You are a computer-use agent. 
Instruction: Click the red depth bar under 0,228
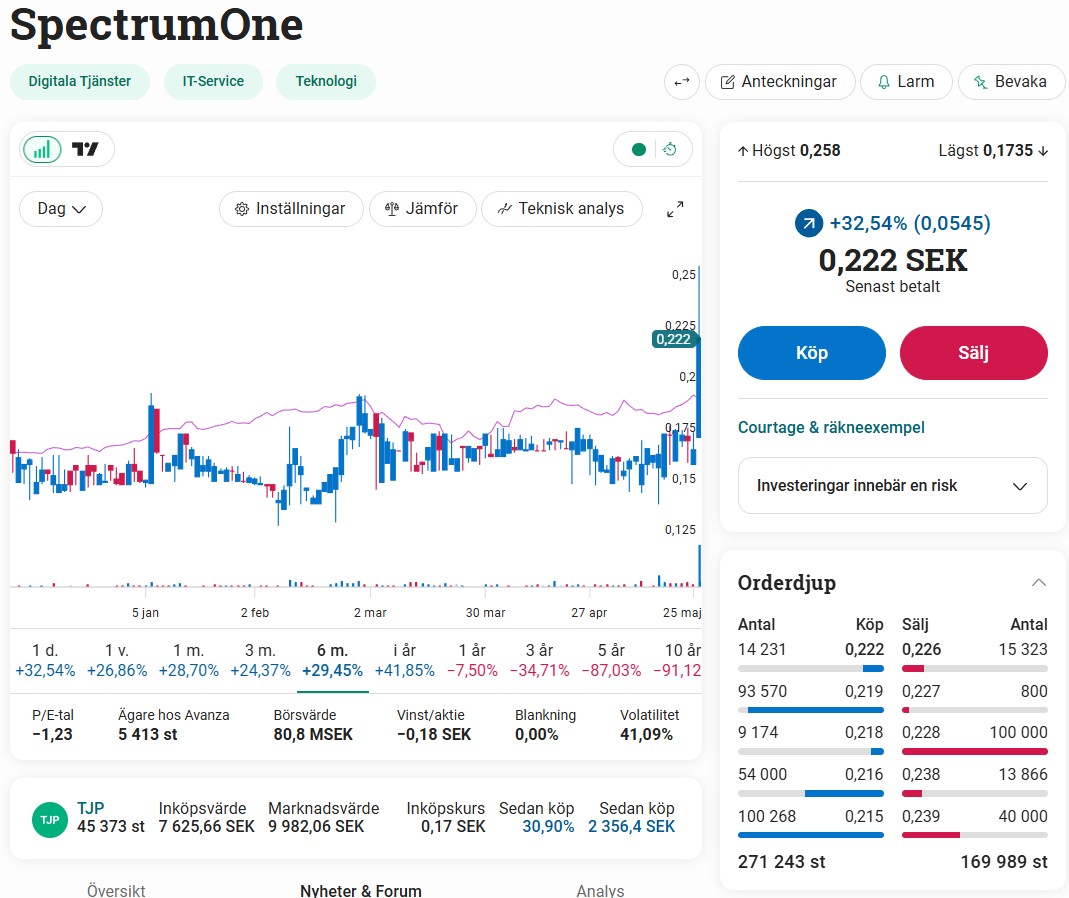click(975, 751)
